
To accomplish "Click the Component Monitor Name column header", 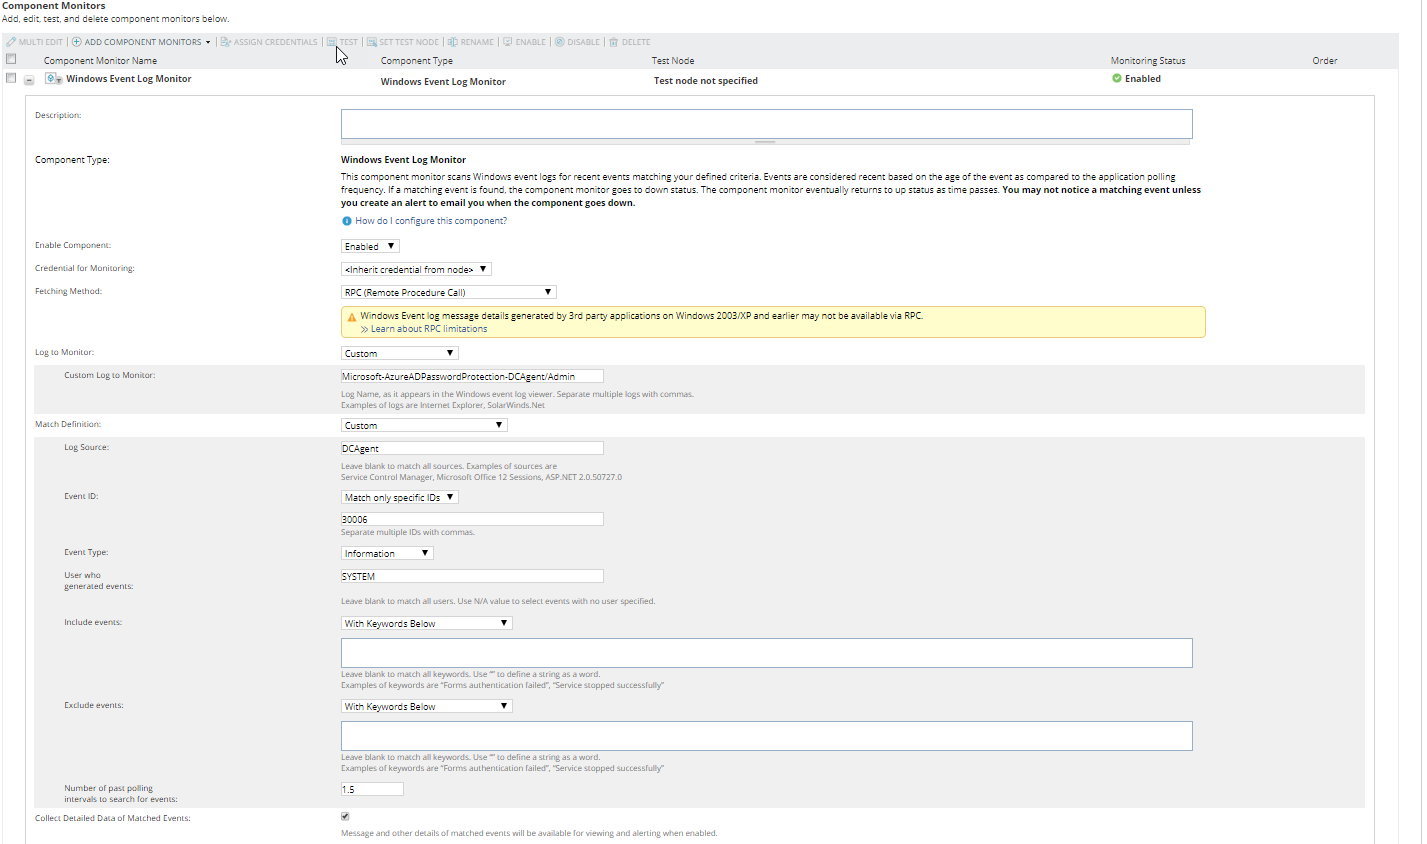I will [x=100, y=61].
